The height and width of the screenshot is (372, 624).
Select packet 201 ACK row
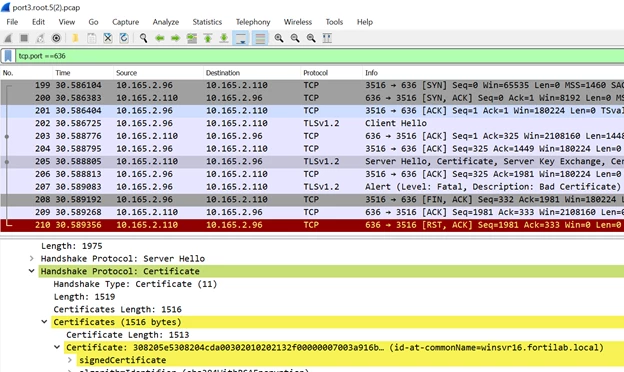[312, 111]
